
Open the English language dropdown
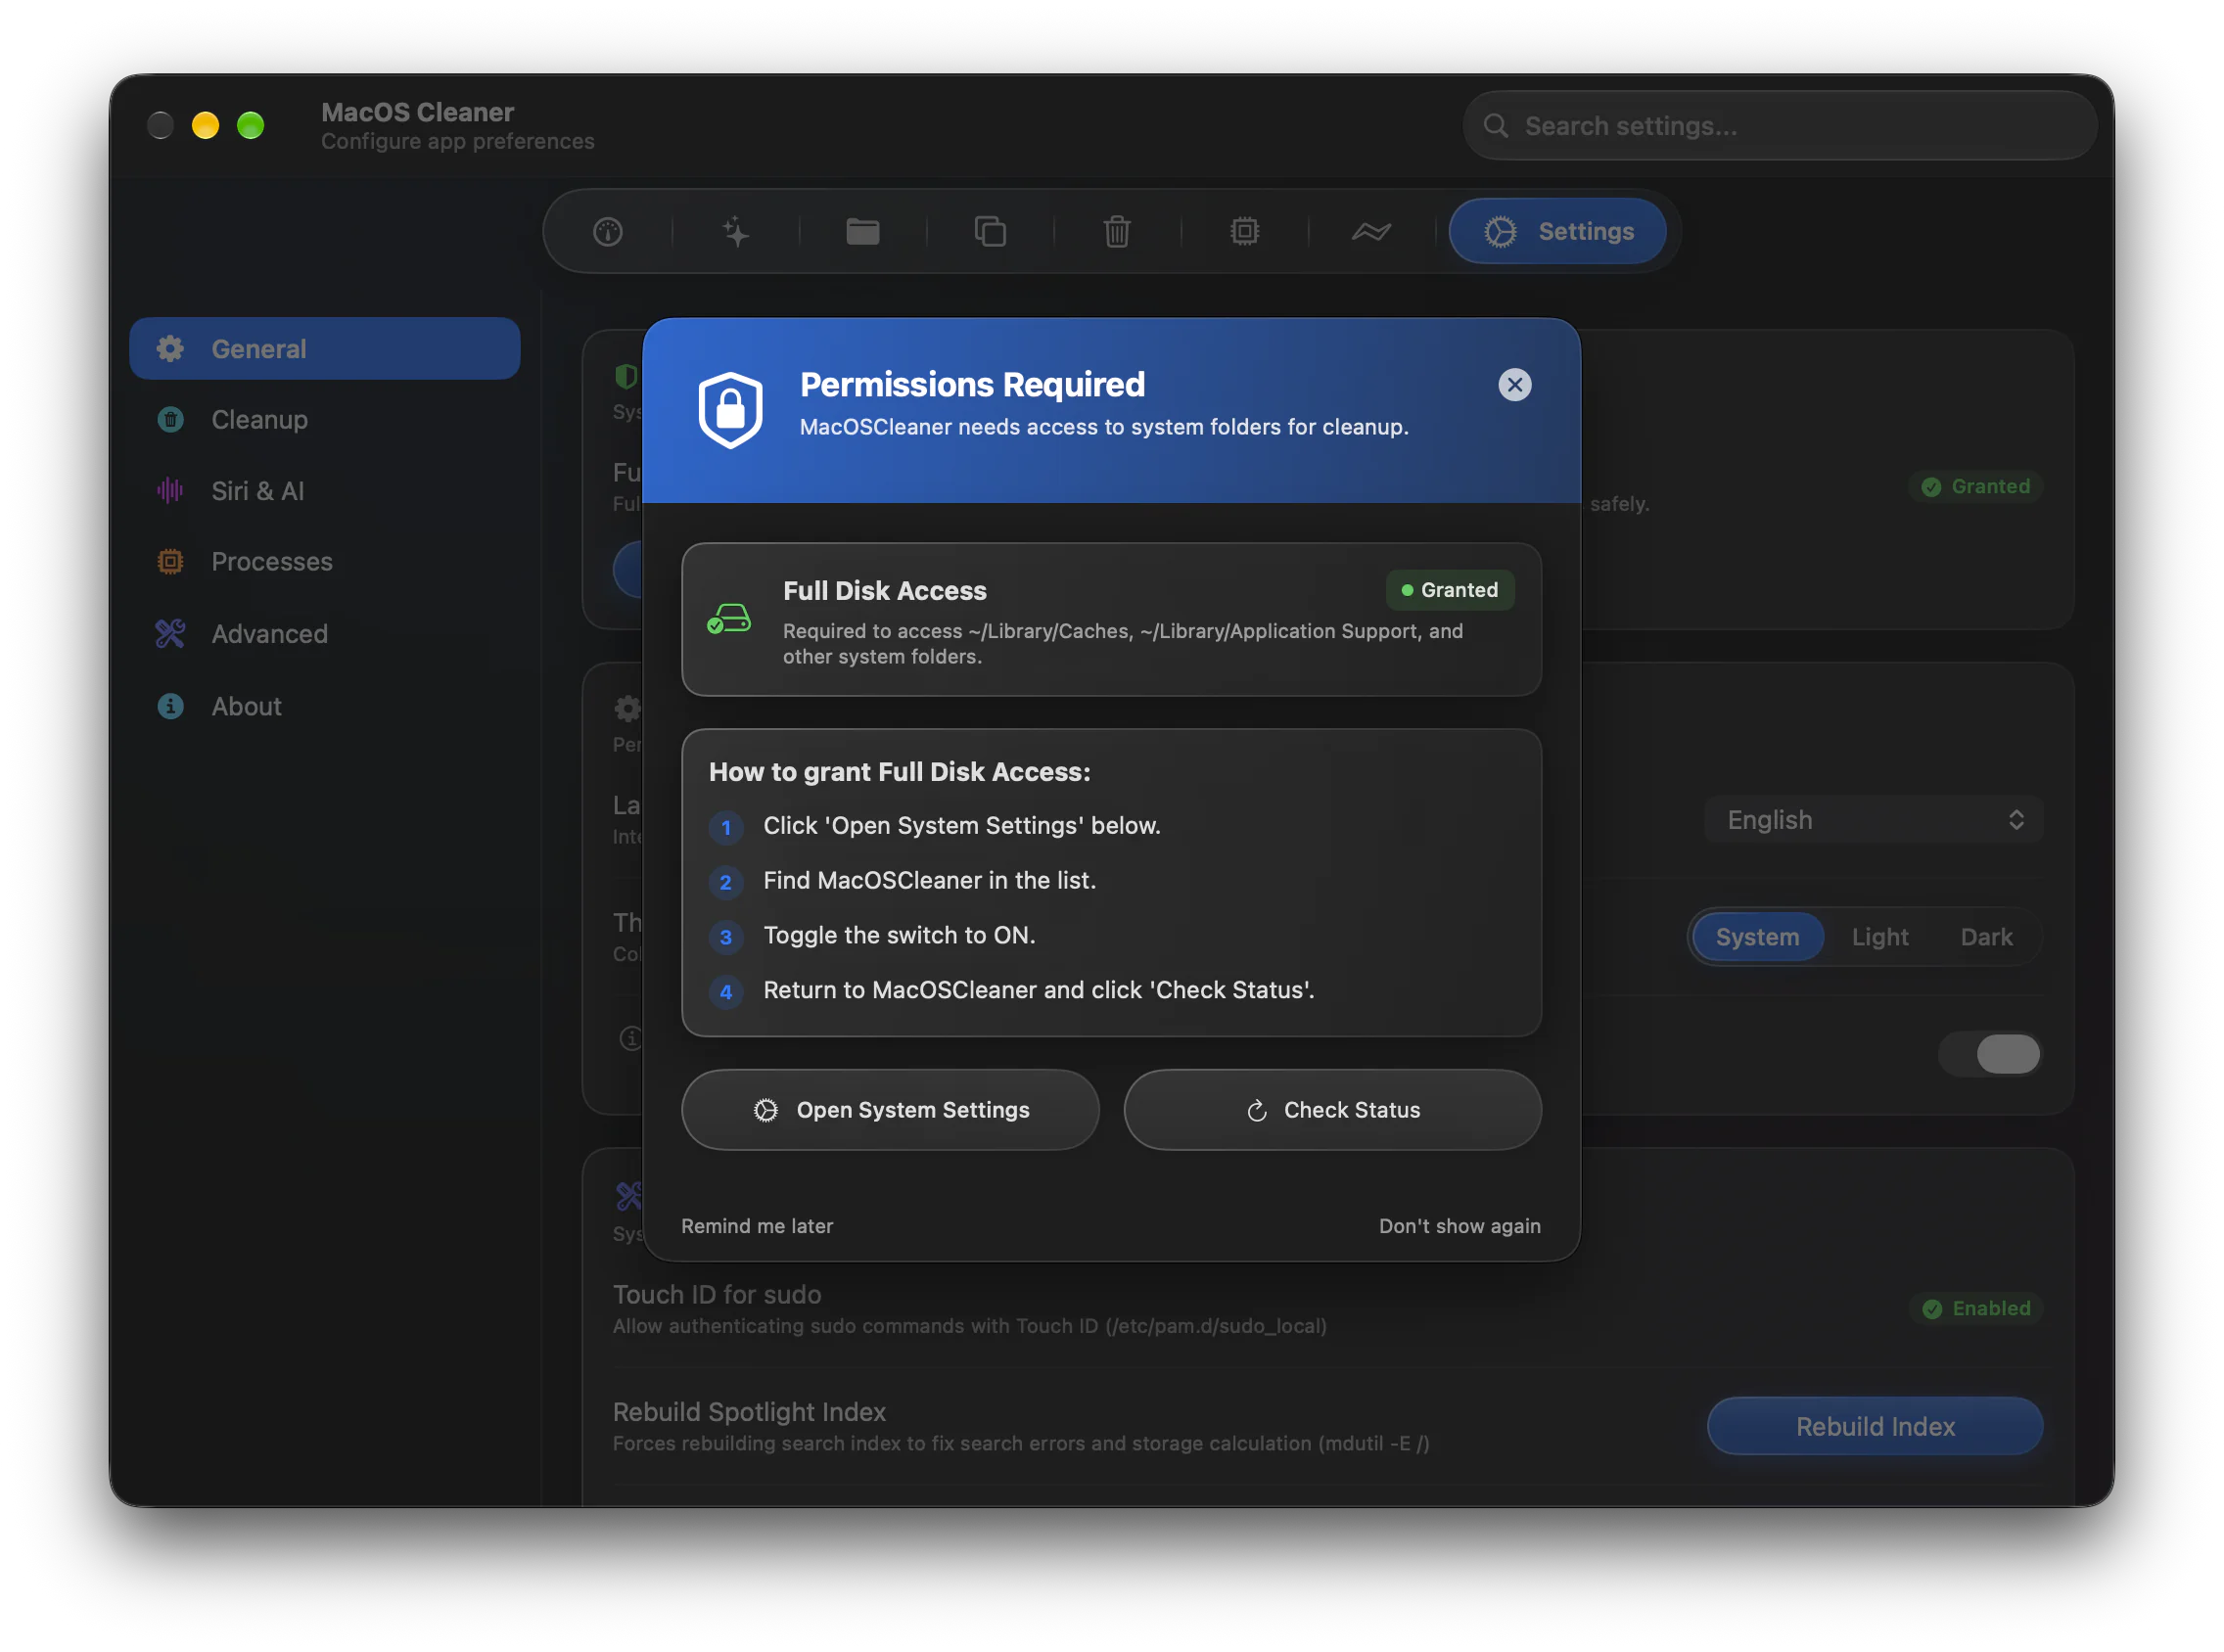[1873, 820]
